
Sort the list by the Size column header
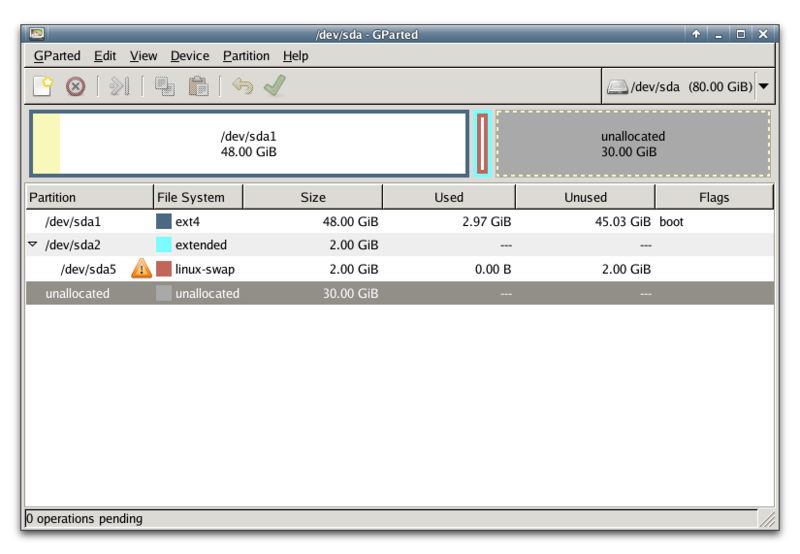pyautogui.click(x=312, y=197)
